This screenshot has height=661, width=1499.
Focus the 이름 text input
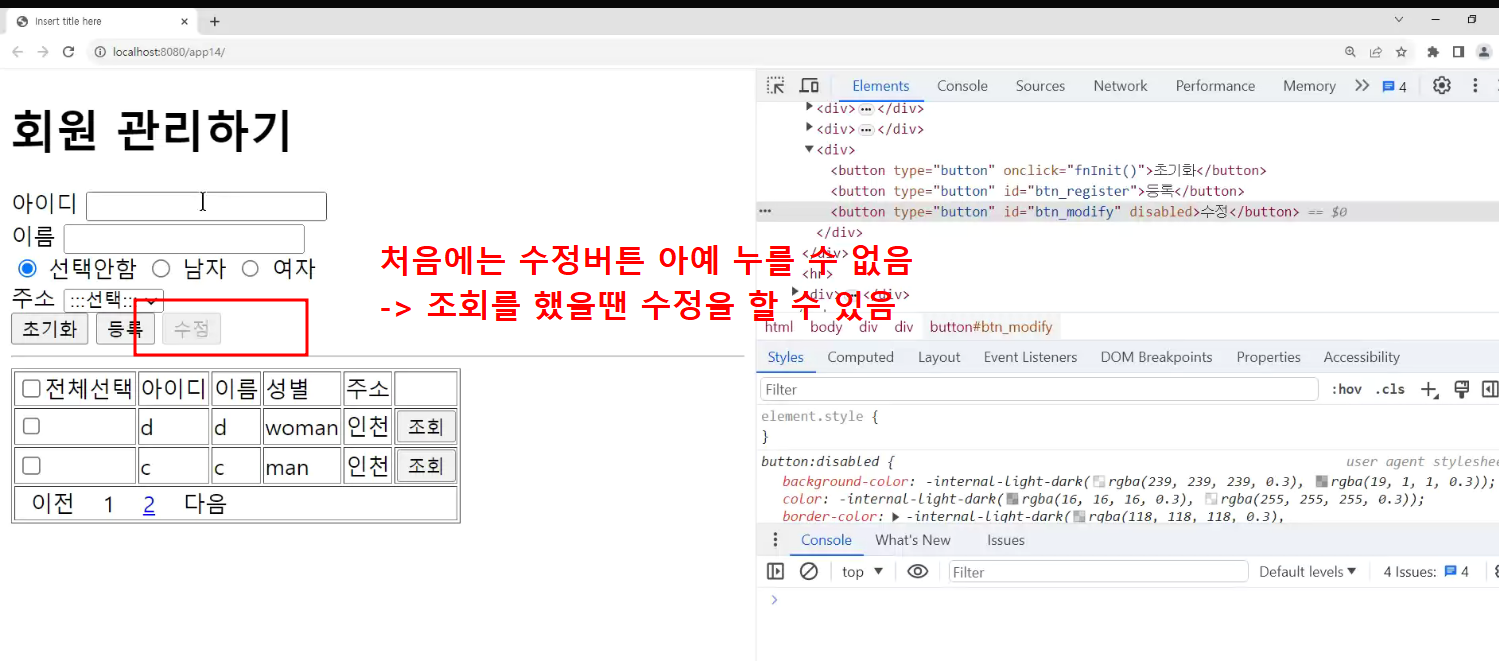184,239
